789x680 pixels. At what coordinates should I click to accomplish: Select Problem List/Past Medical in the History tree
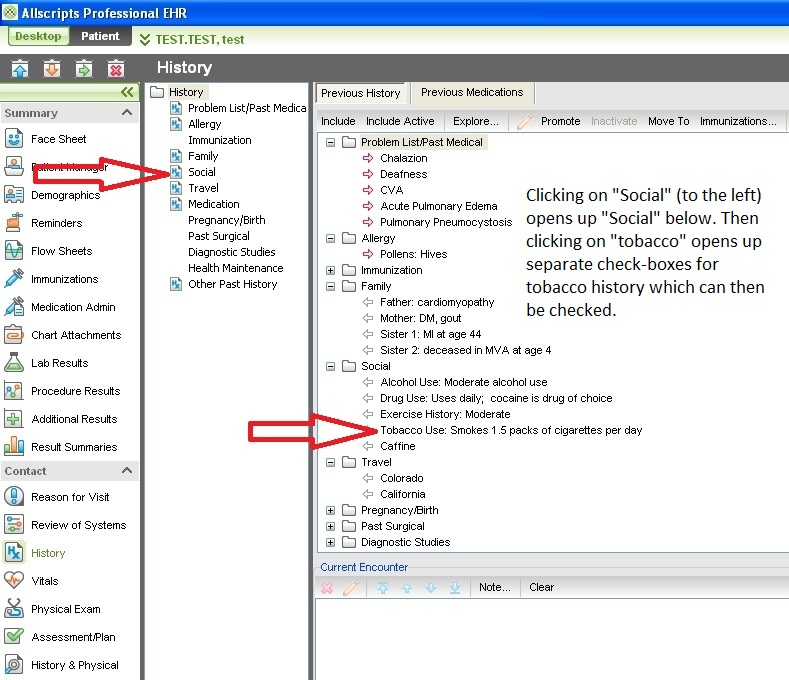click(x=247, y=108)
